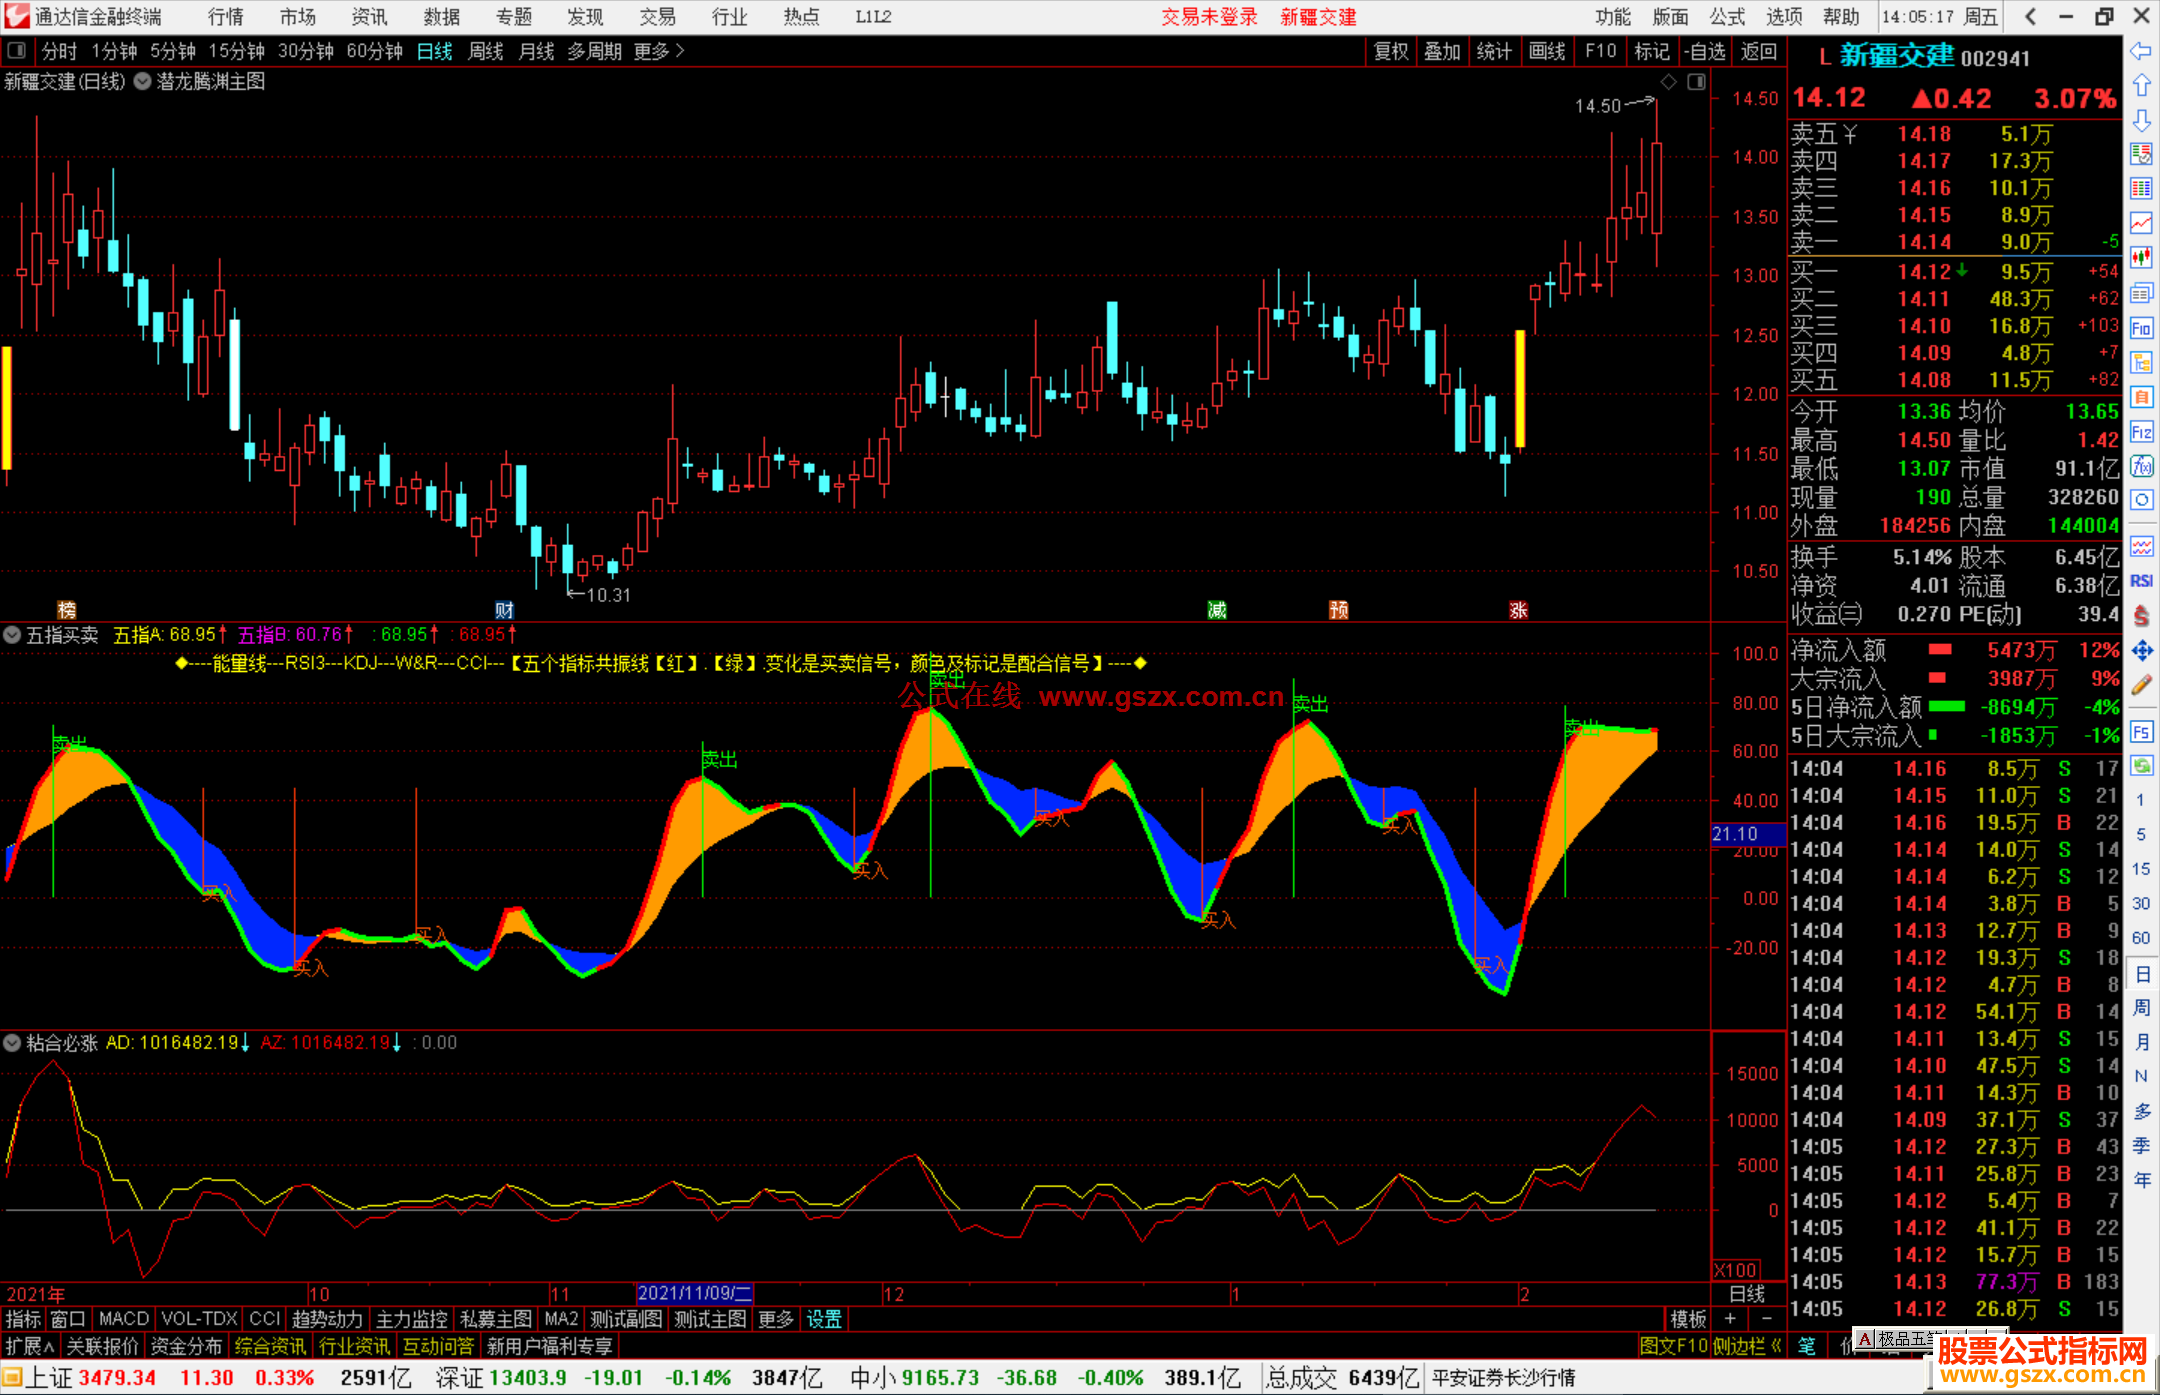The height and width of the screenshot is (1395, 2160).
Task: Switch to 月 period in sidebar
Action: [x=2142, y=1042]
